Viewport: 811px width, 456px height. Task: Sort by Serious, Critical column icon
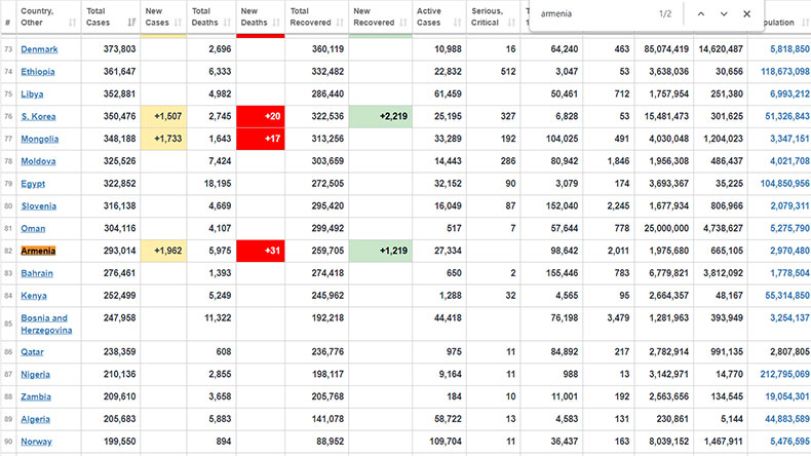tap(512, 22)
